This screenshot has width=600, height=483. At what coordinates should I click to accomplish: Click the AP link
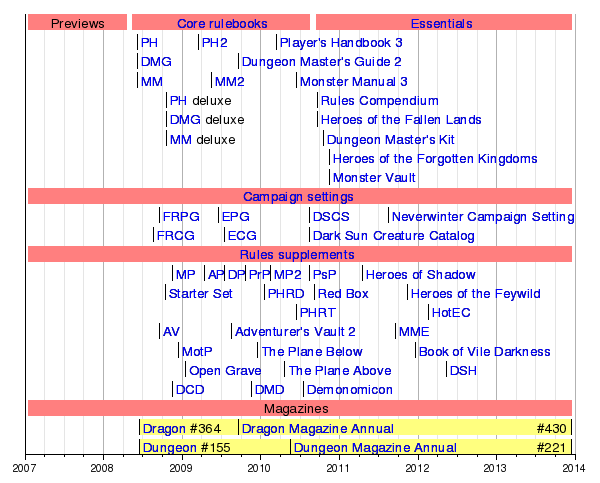[216, 274]
